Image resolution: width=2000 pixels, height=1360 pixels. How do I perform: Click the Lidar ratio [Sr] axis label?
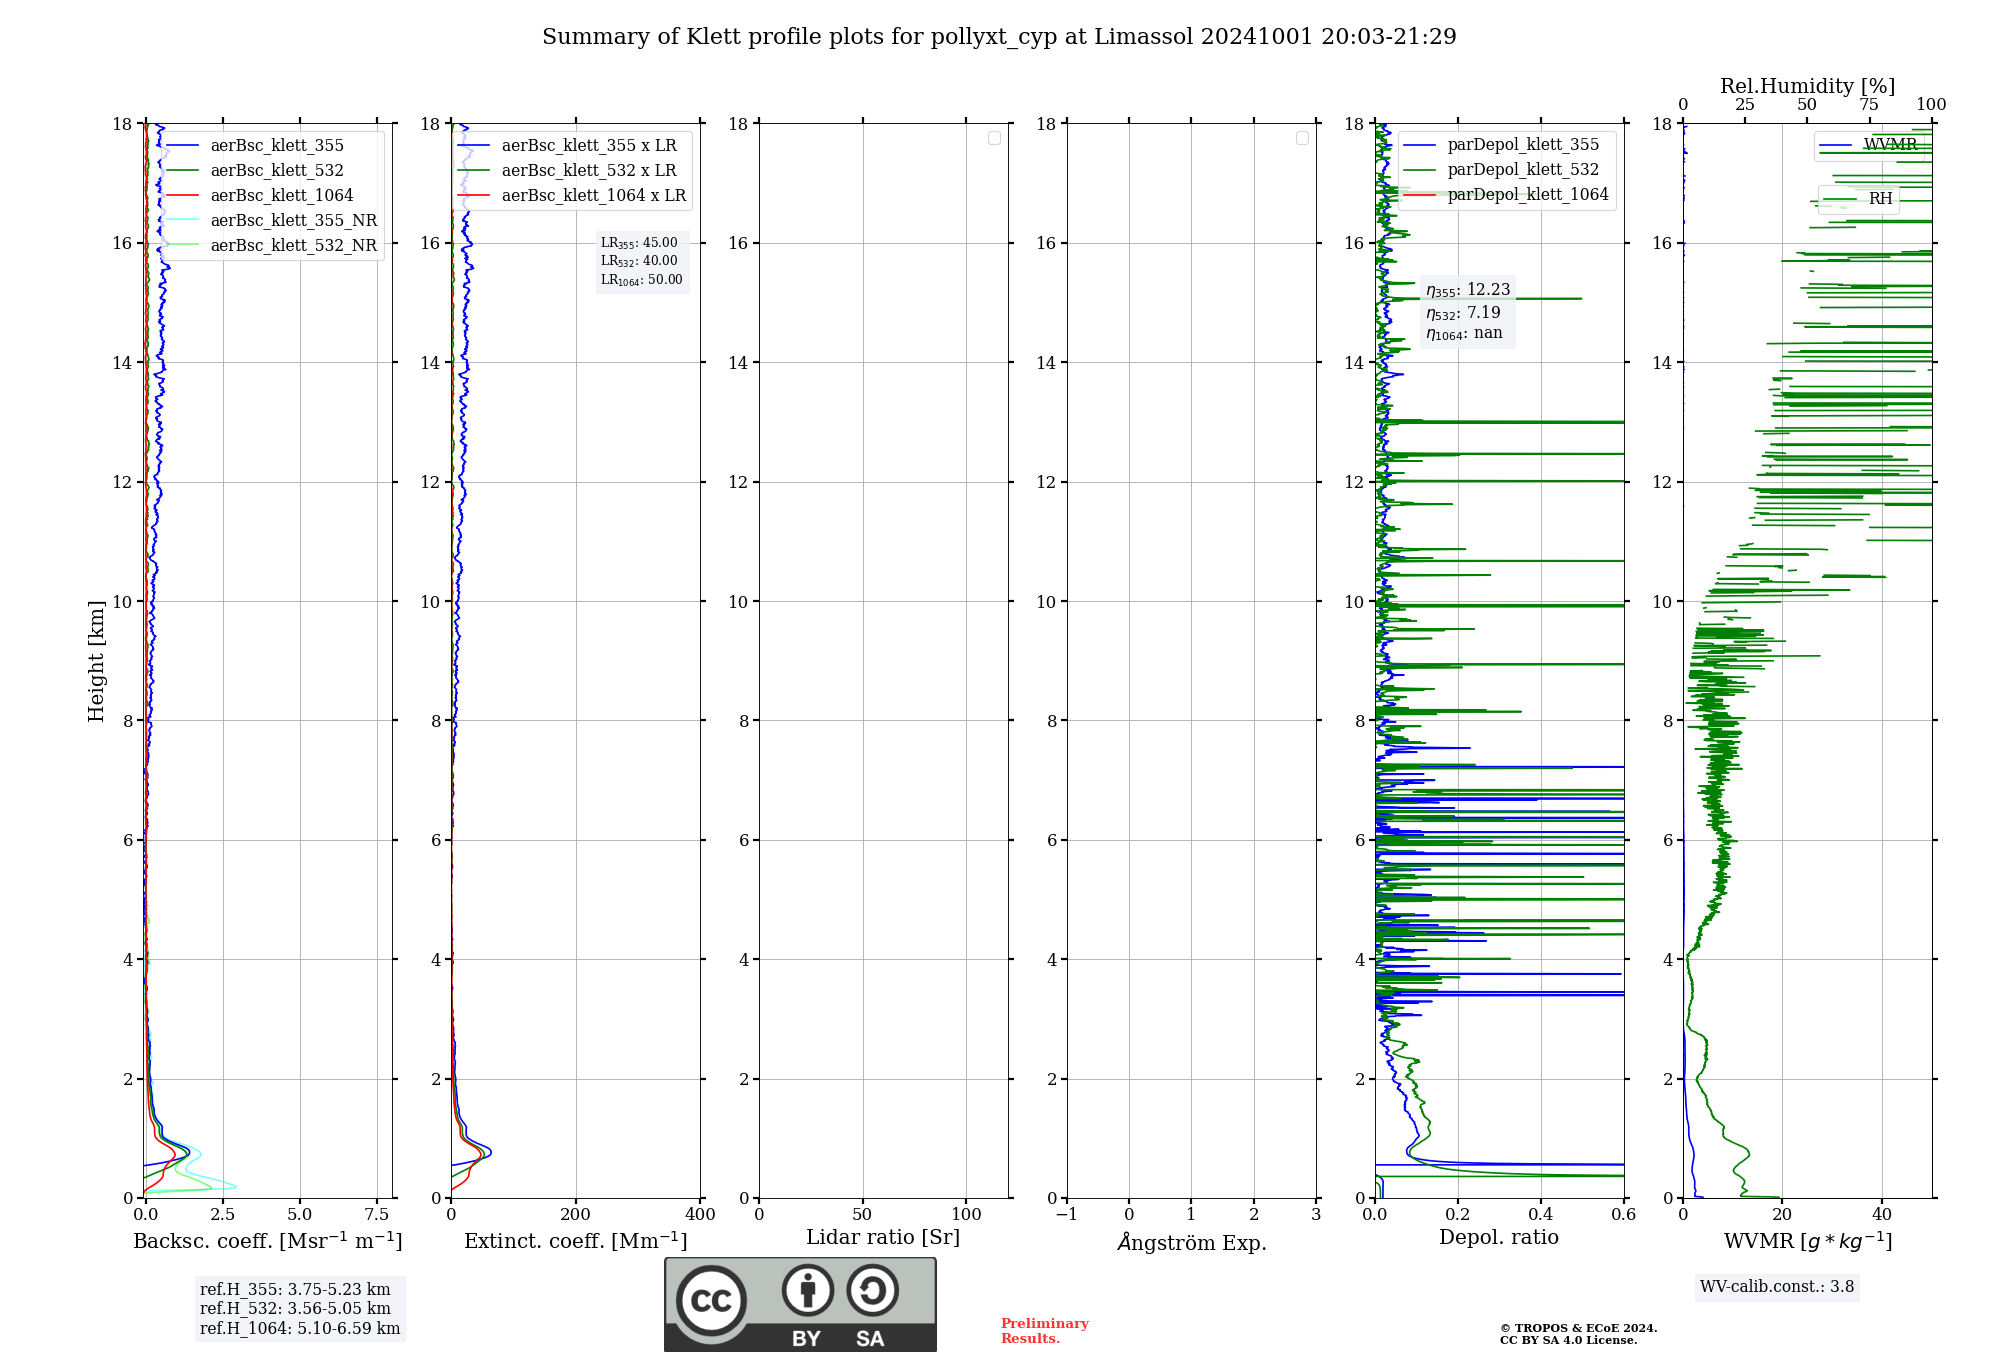point(883,1238)
